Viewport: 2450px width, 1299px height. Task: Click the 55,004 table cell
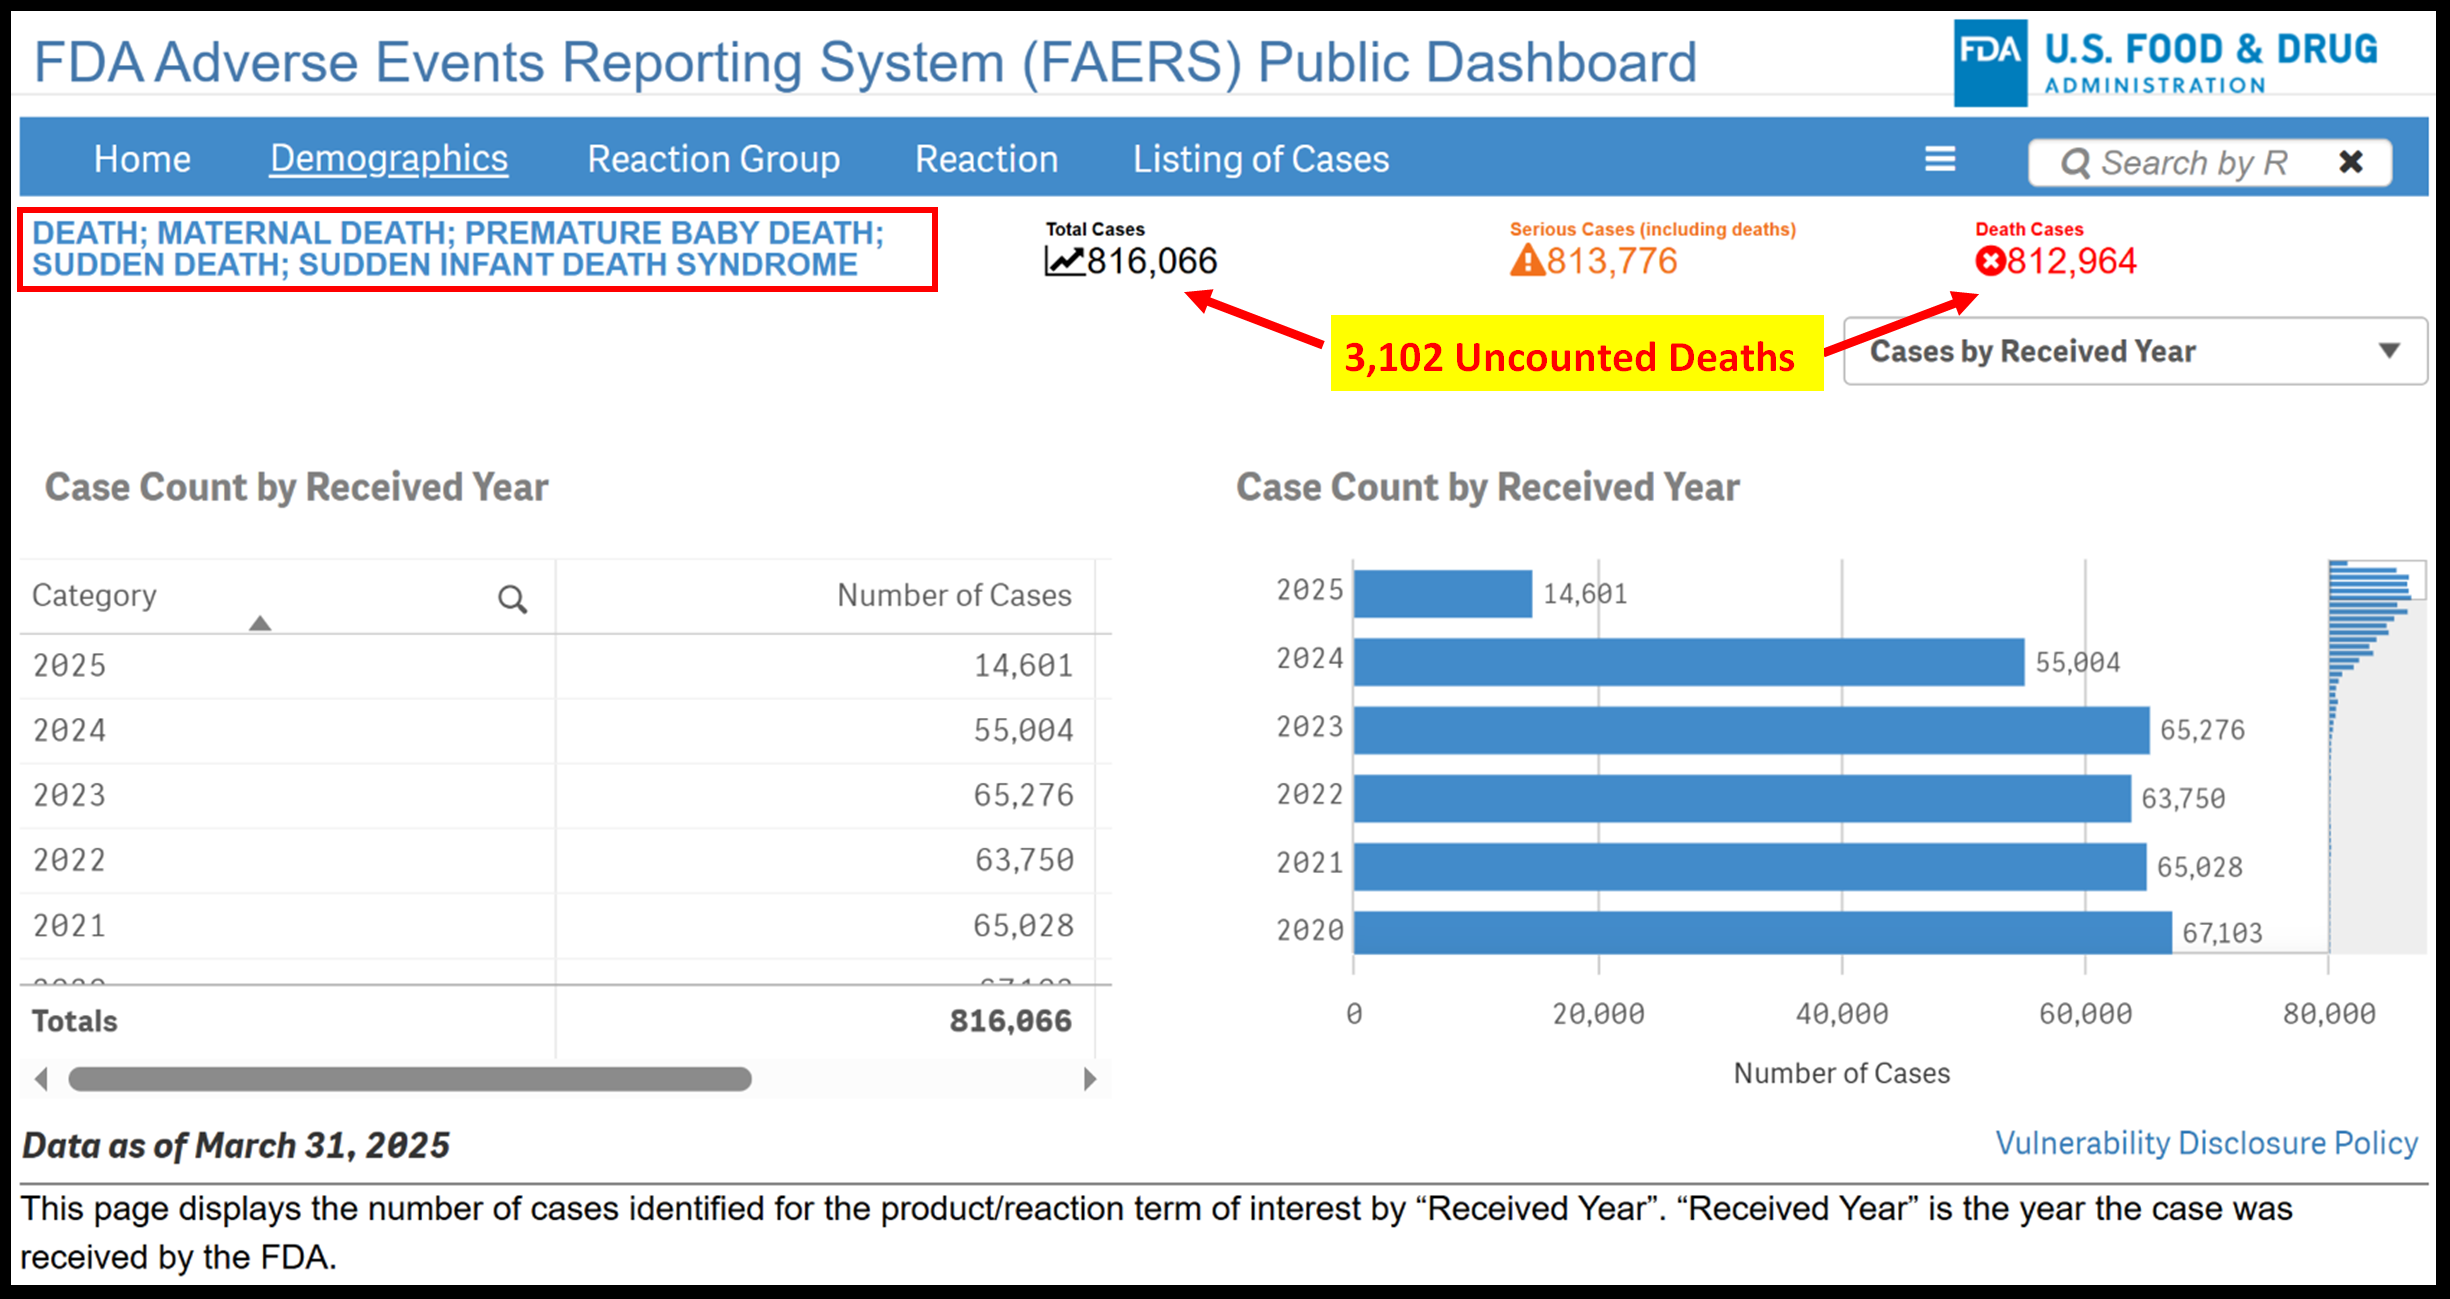click(1023, 731)
